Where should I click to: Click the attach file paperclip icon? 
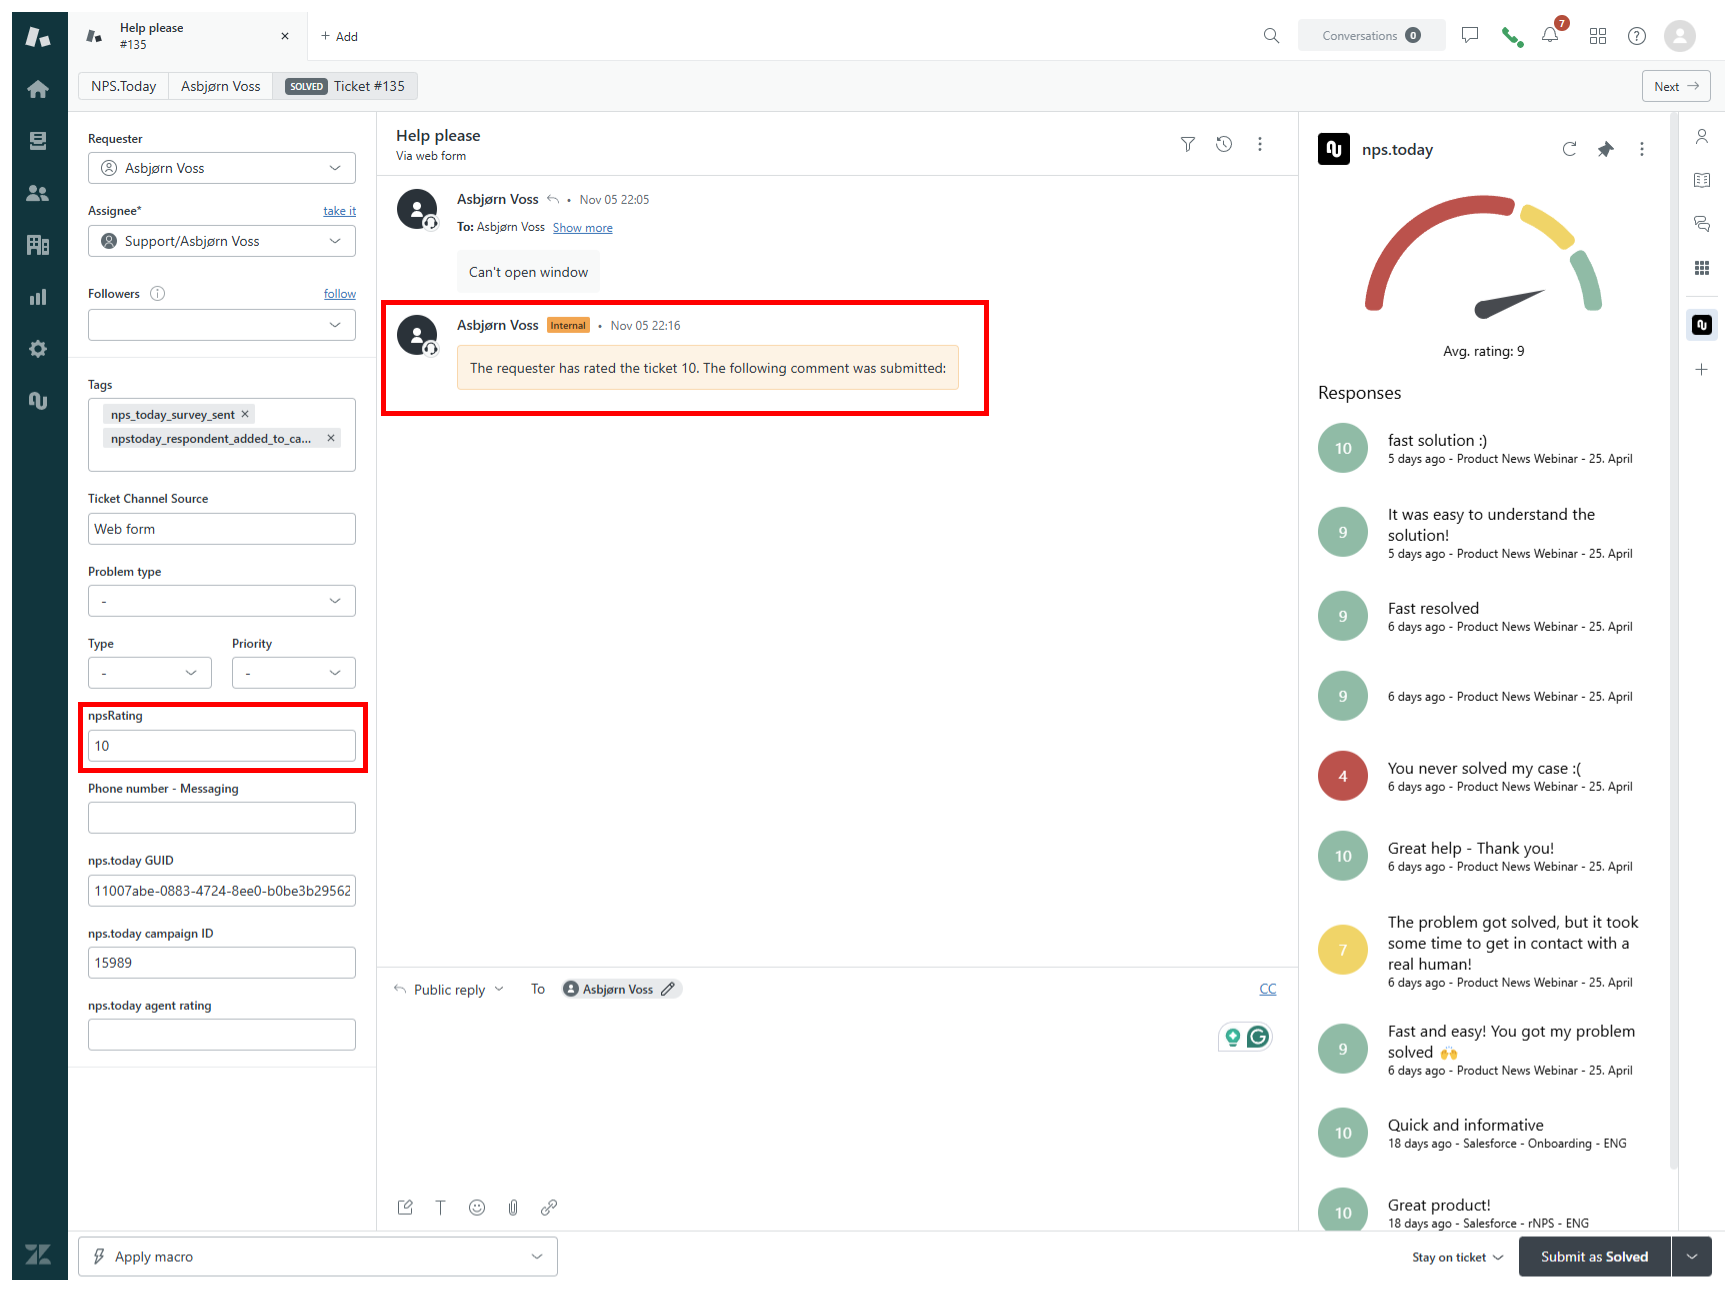[x=513, y=1207]
